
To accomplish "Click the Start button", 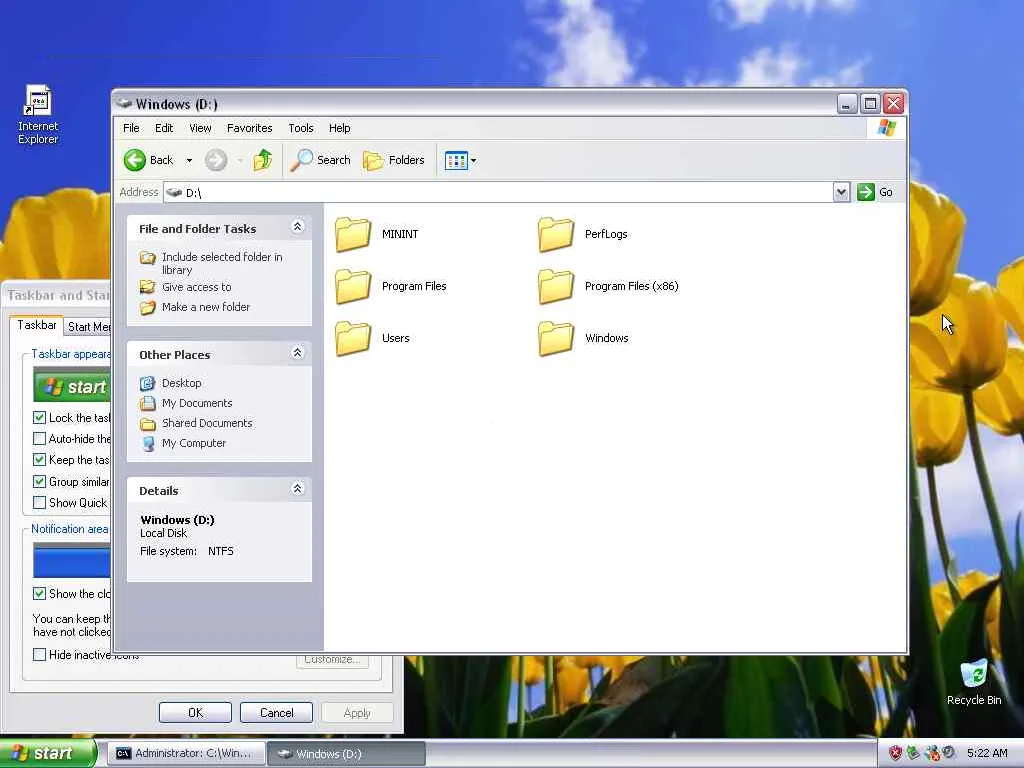I will tap(47, 753).
